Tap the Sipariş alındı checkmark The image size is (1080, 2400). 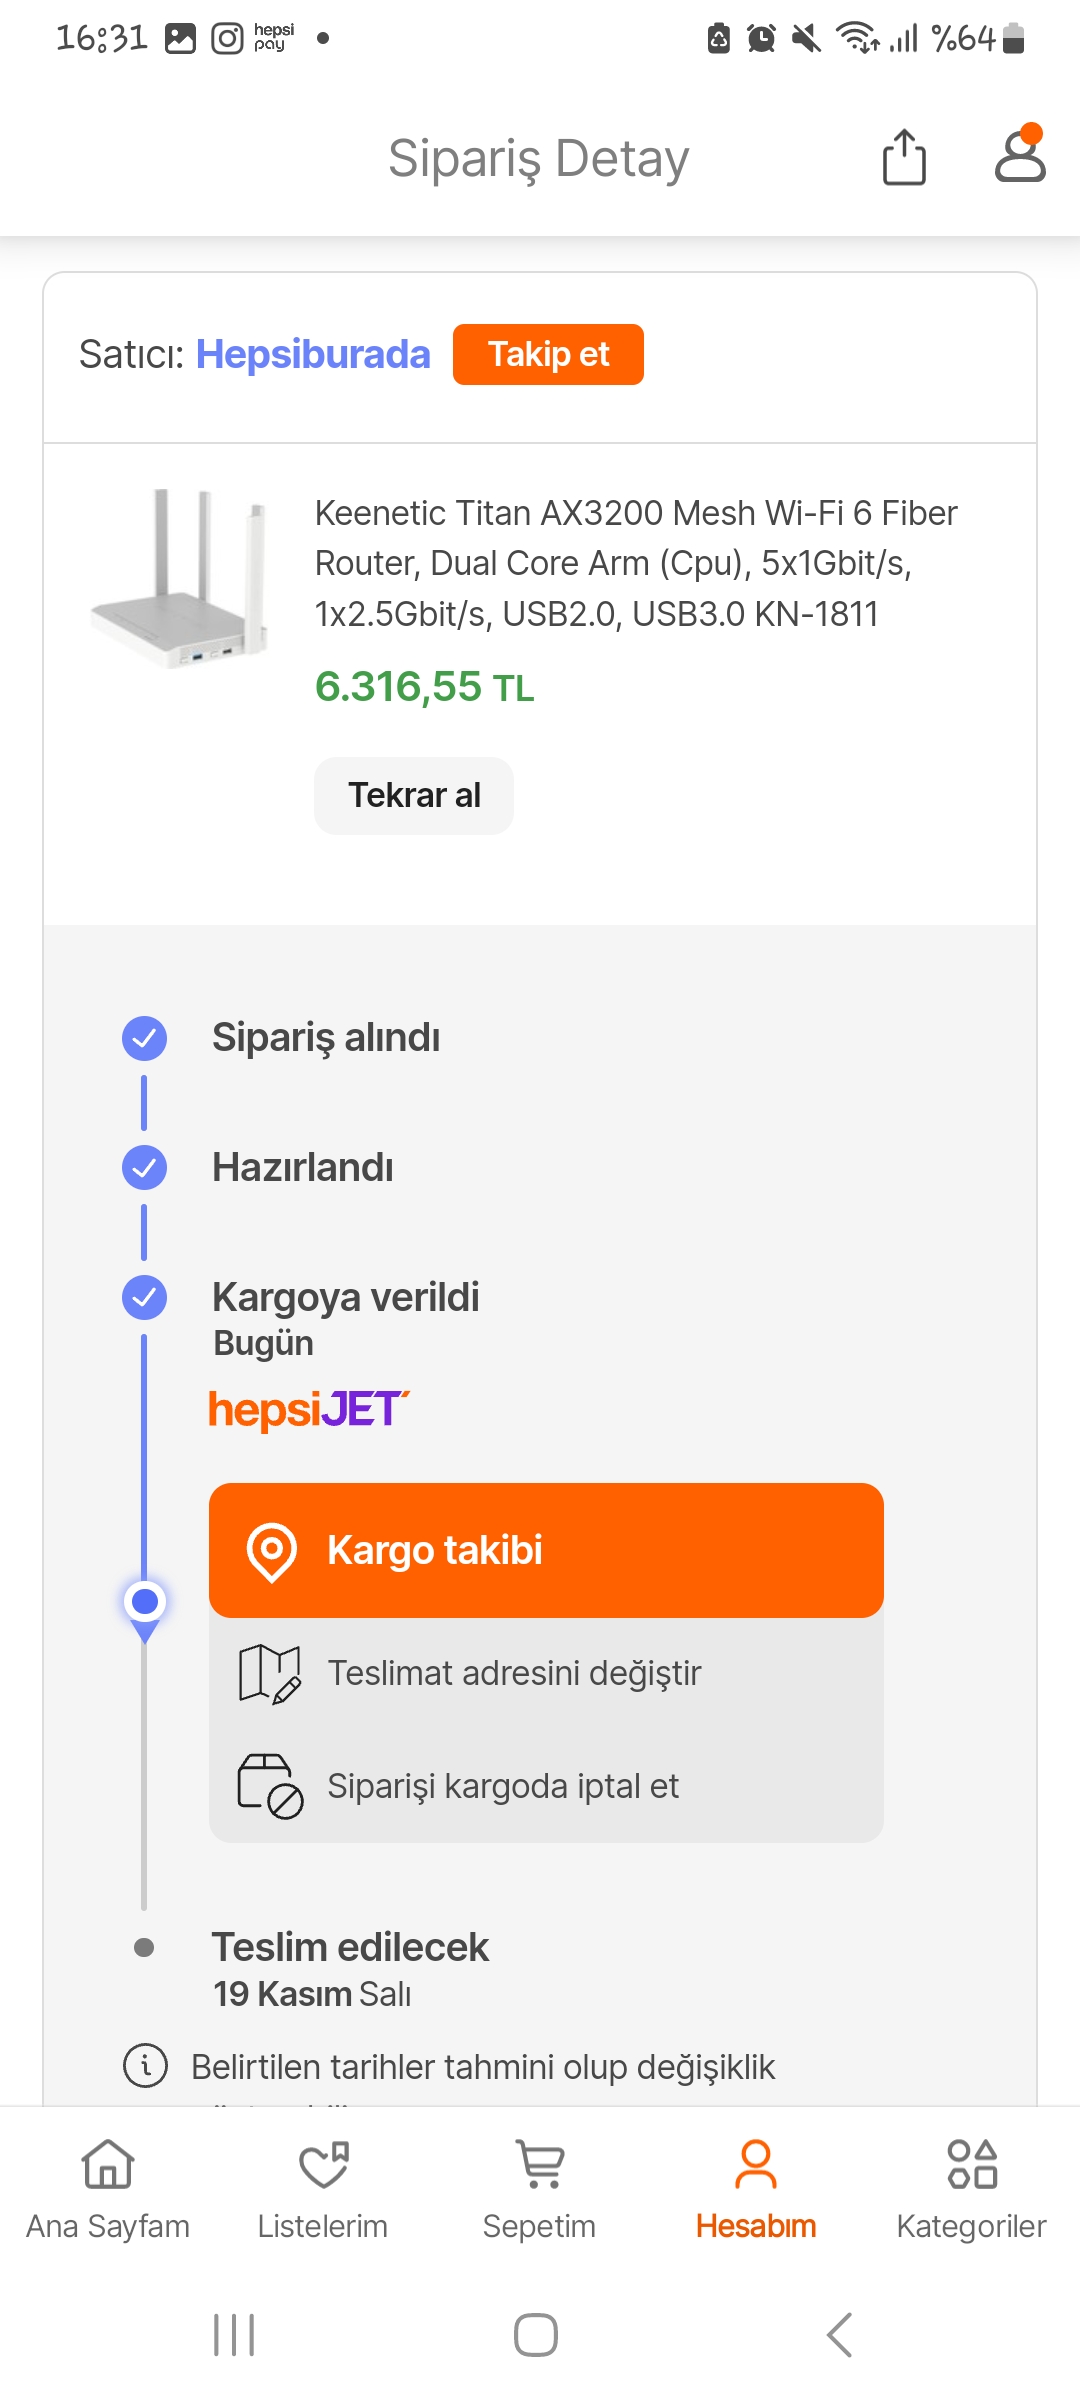coord(144,1038)
